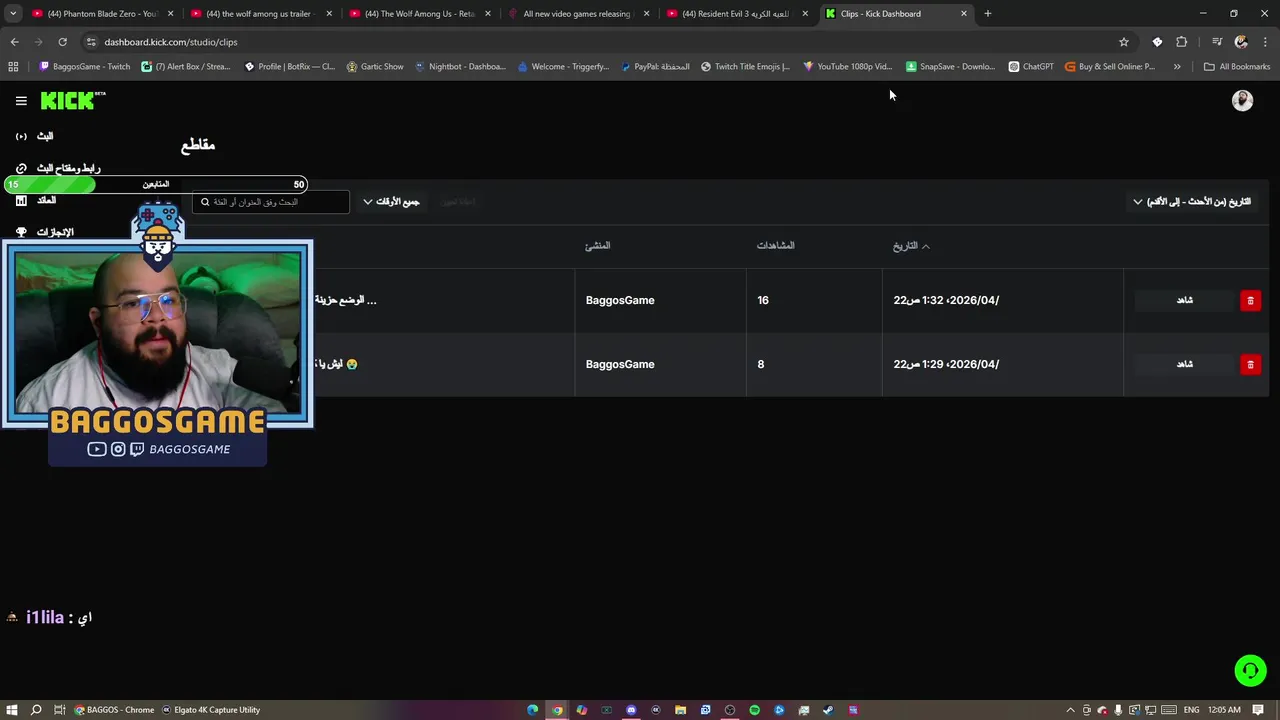Open the achievements trophy sidebar item
This screenshot has height=720, width=1280.
(46, 232)
